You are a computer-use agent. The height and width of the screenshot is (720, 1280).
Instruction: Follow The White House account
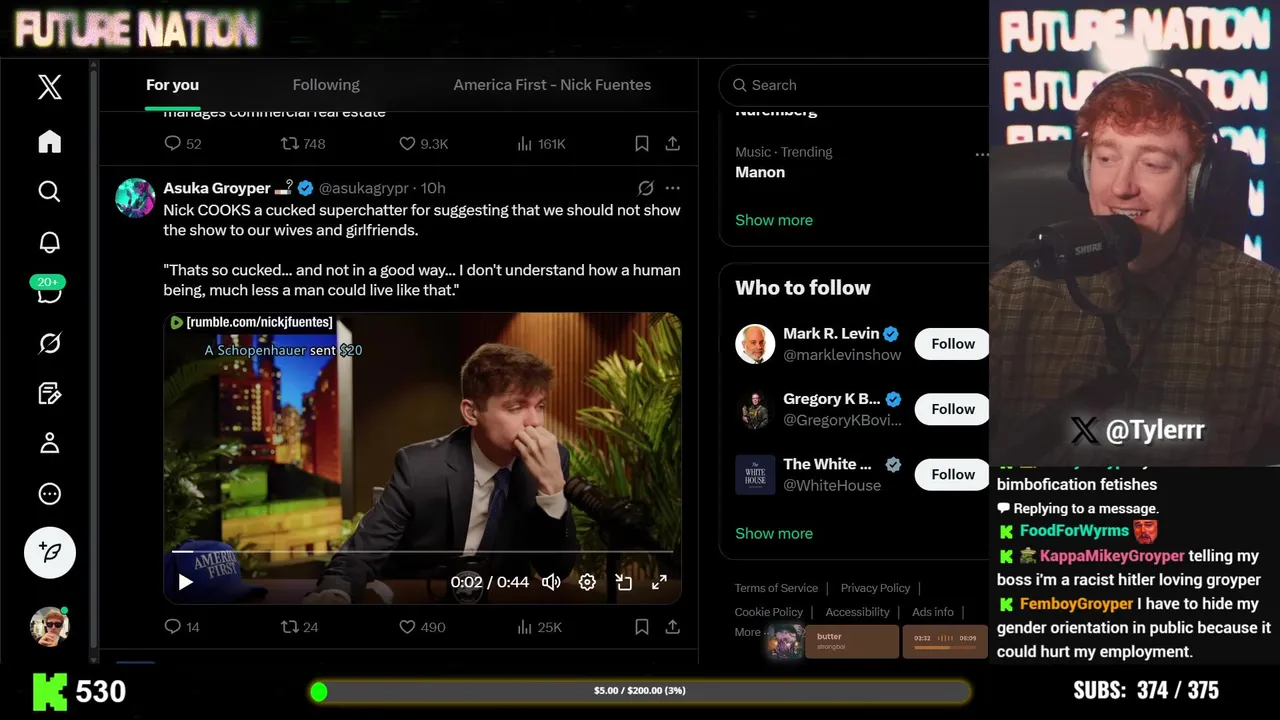[953, 474]
